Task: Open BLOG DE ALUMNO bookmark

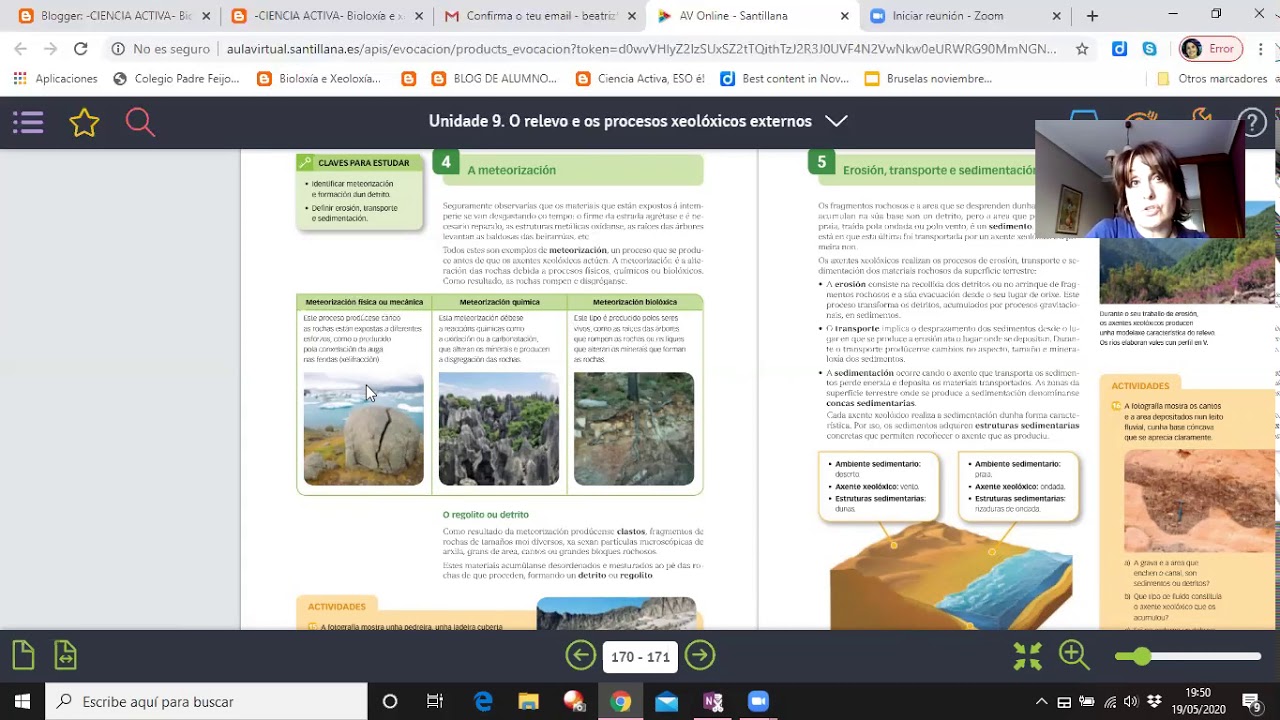Action: click(494, 79)
